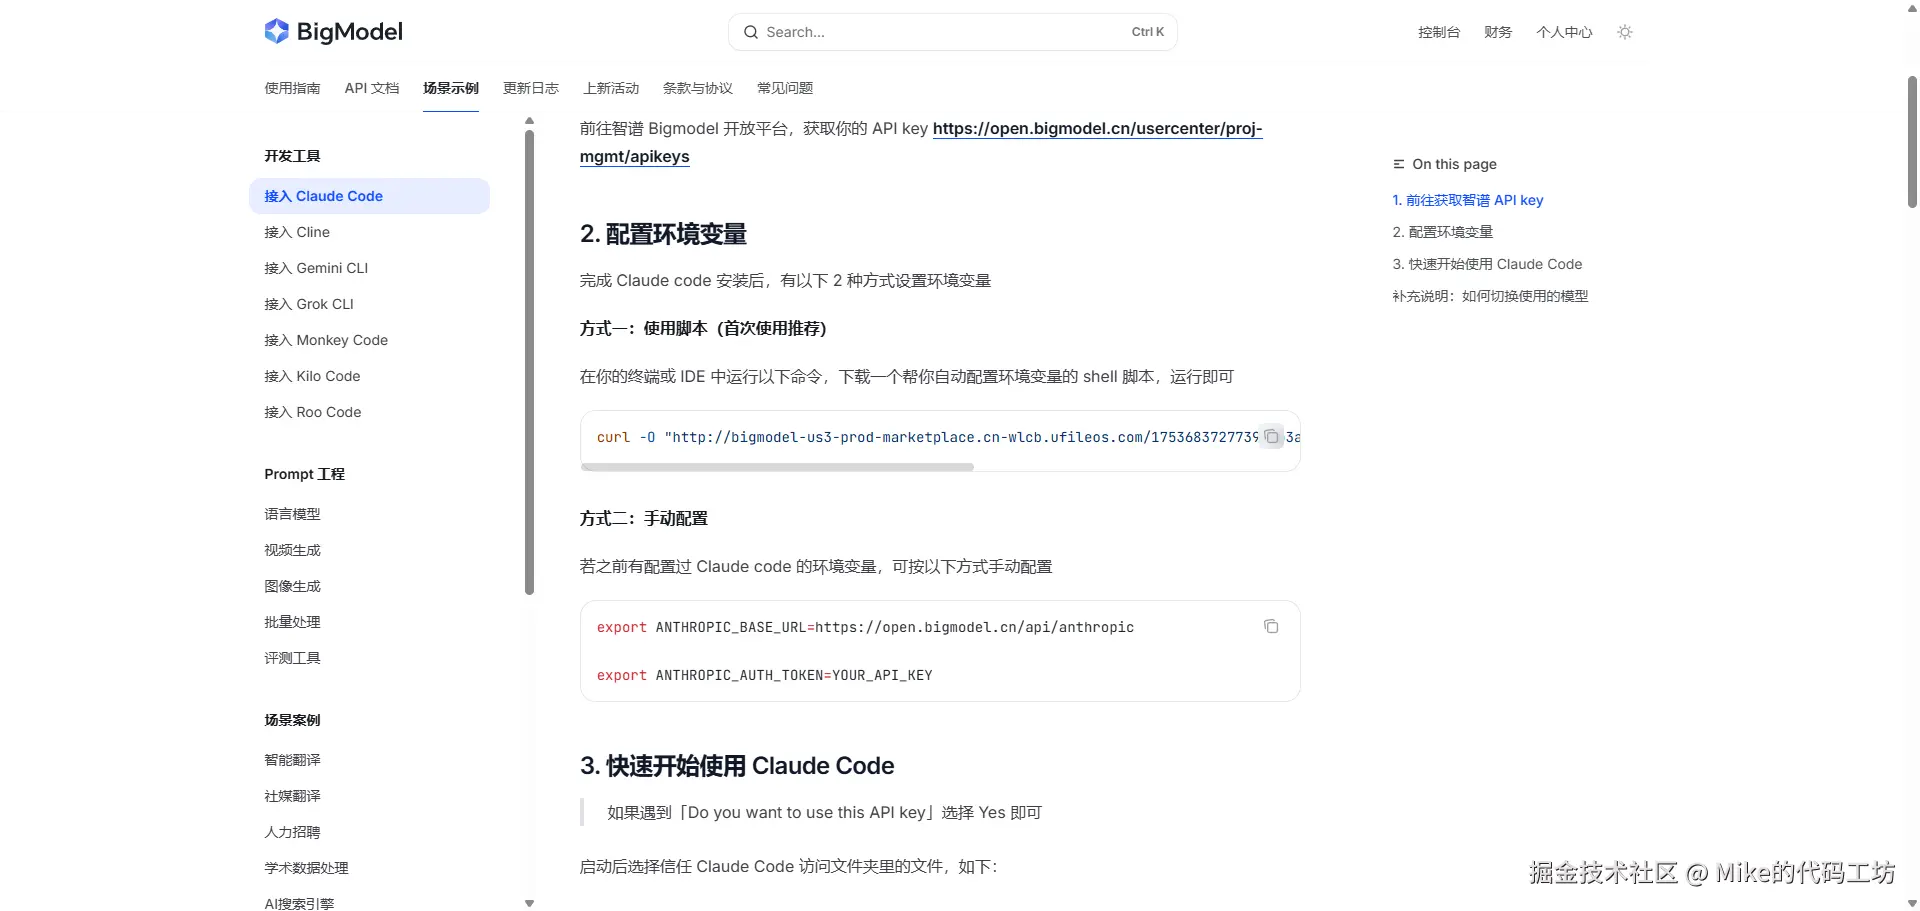
Task: Jump to 补充说明：如何切换使用的模型 outline link
Action: tap(1491, 296)
